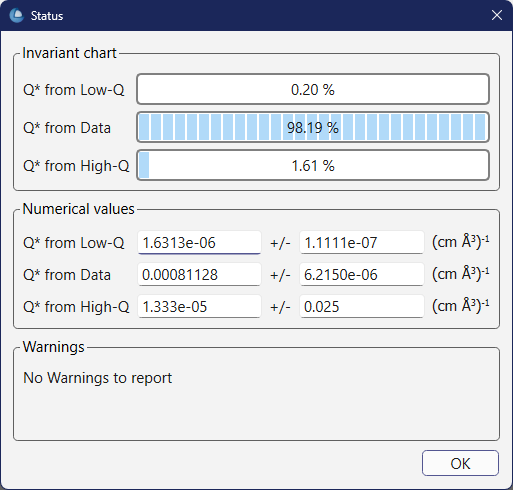Select the Data uncertainty field 6.2150e-06
513x490 pixels.
click(362, 275)
